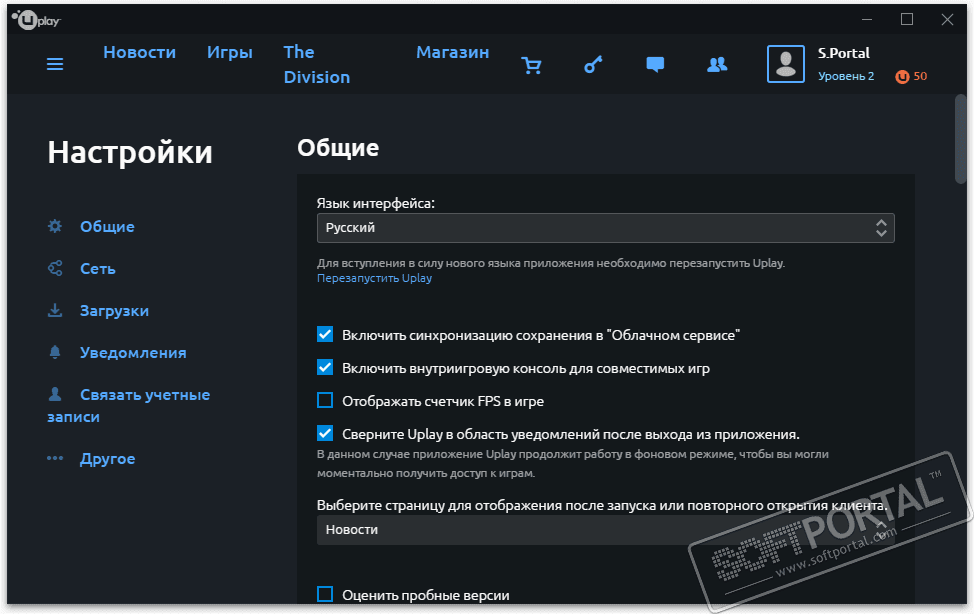Screen dimensions: 974x614
Task: Minimize the Uplay window
Action: click(x=867, y=19)
